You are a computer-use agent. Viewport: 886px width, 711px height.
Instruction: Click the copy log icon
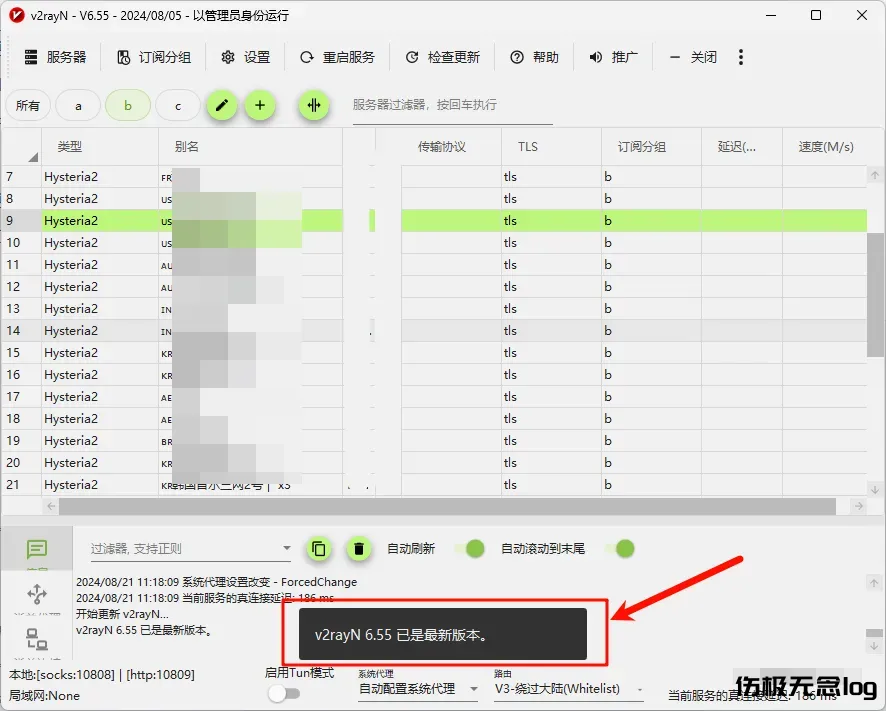(319, 549)
